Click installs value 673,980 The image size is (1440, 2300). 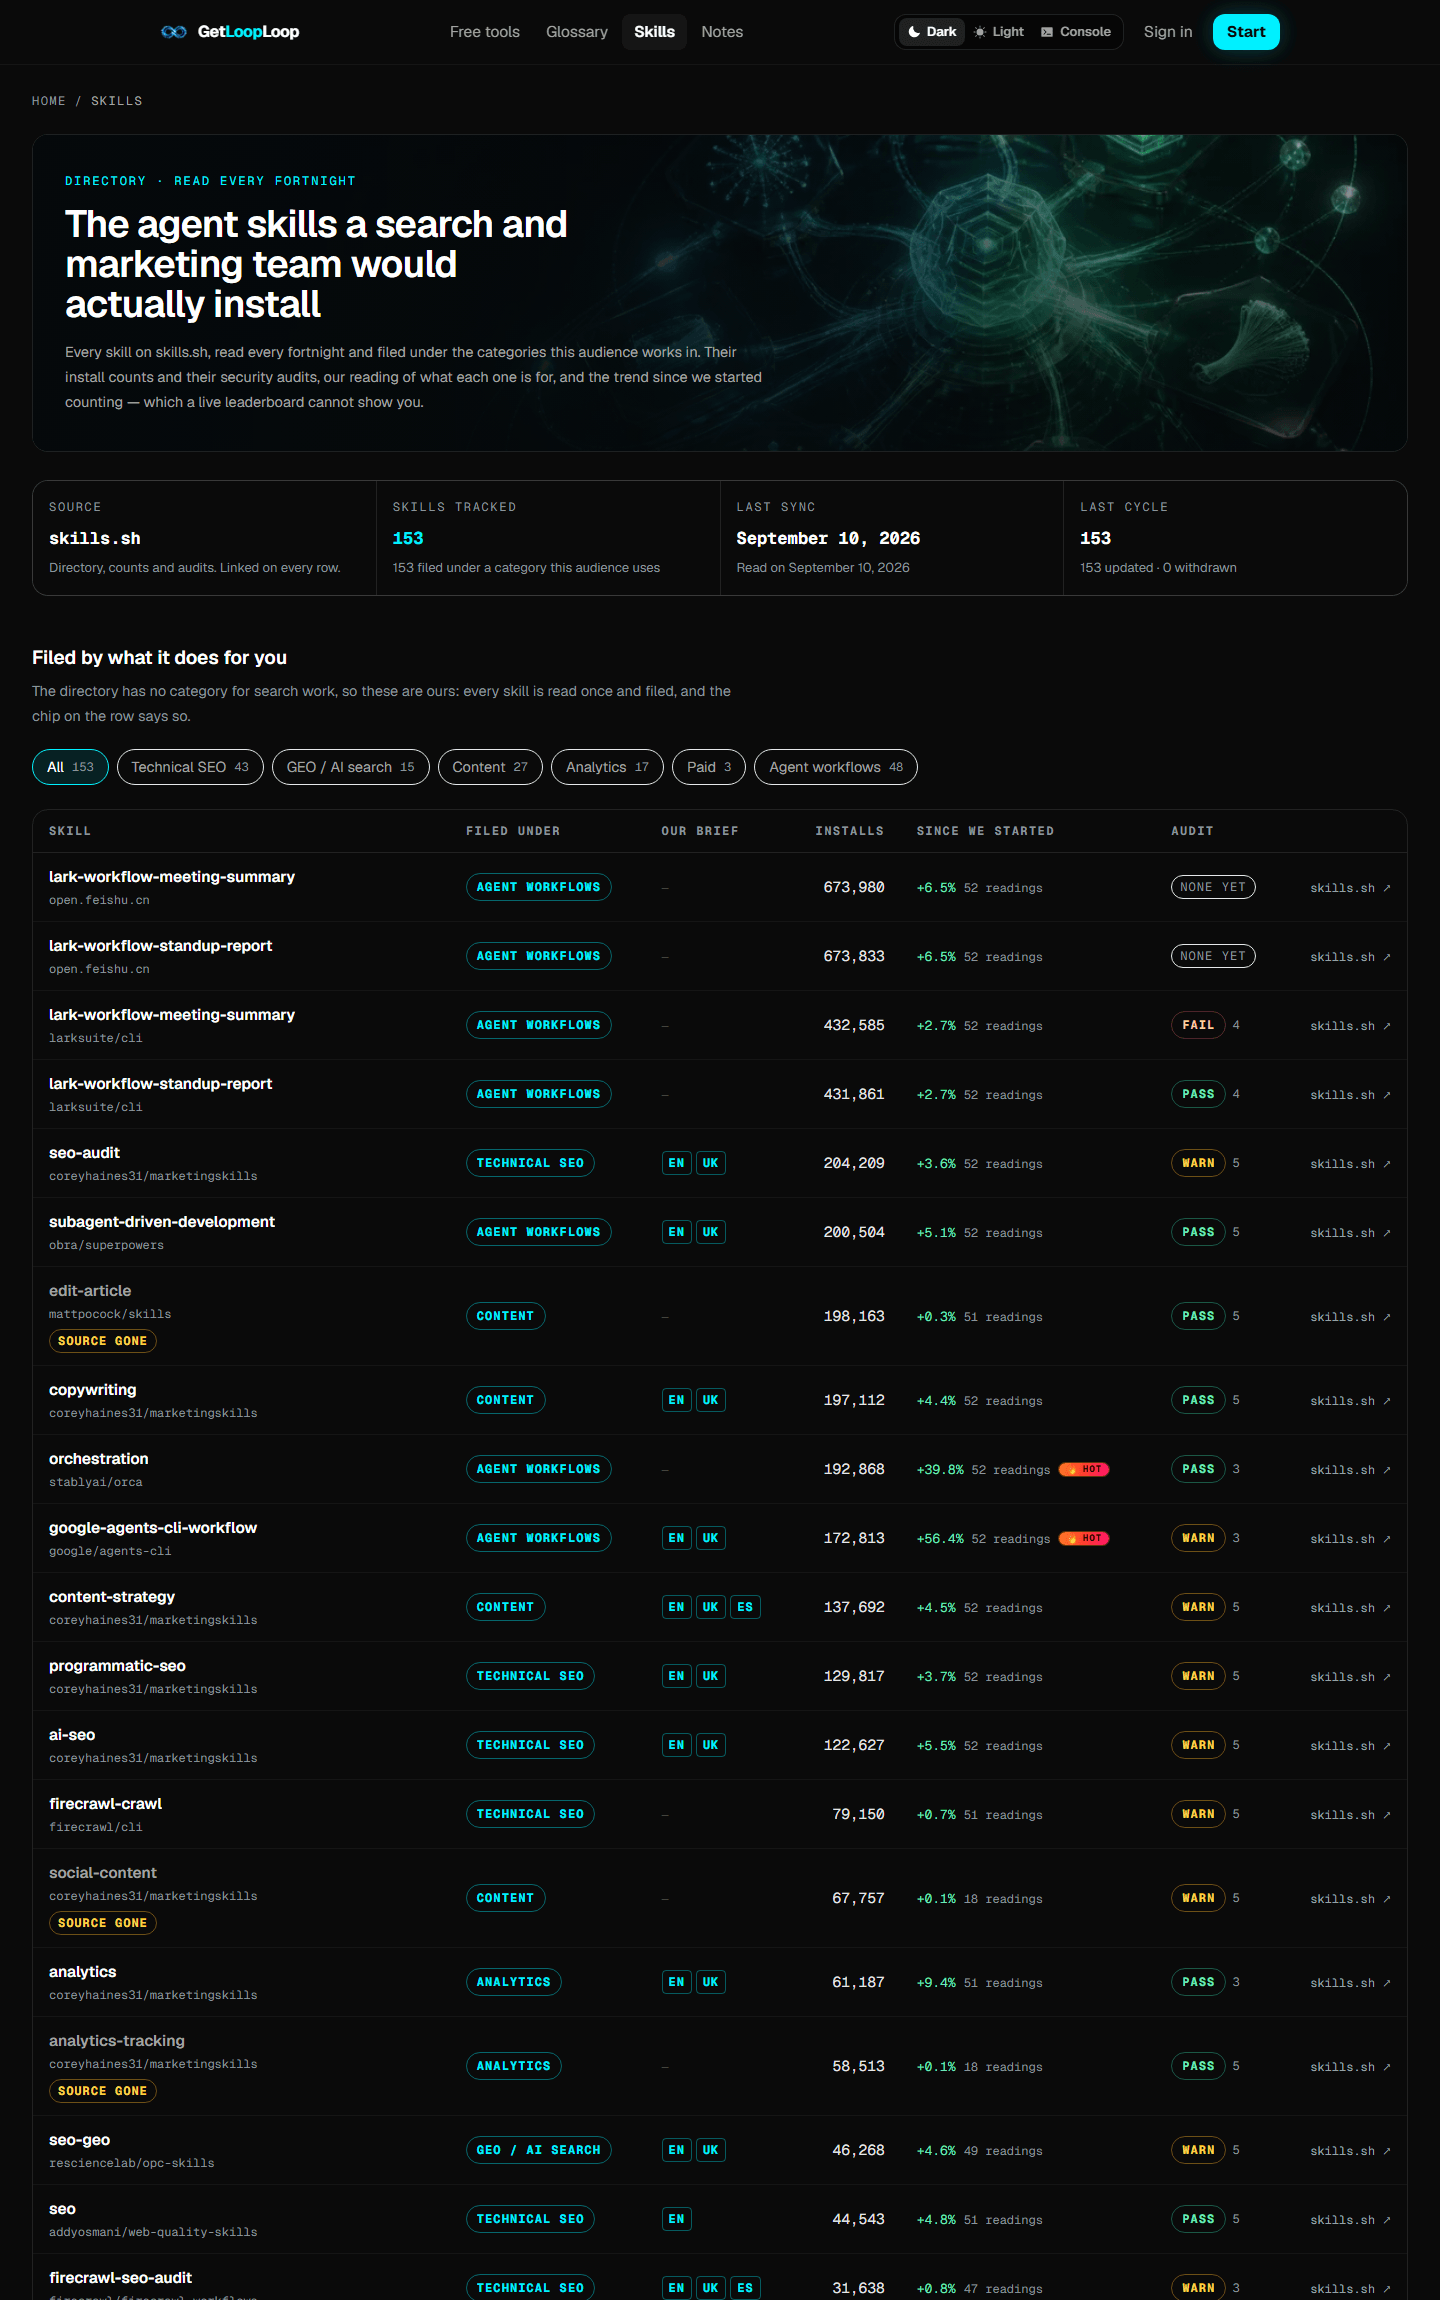tap(853, 887)
